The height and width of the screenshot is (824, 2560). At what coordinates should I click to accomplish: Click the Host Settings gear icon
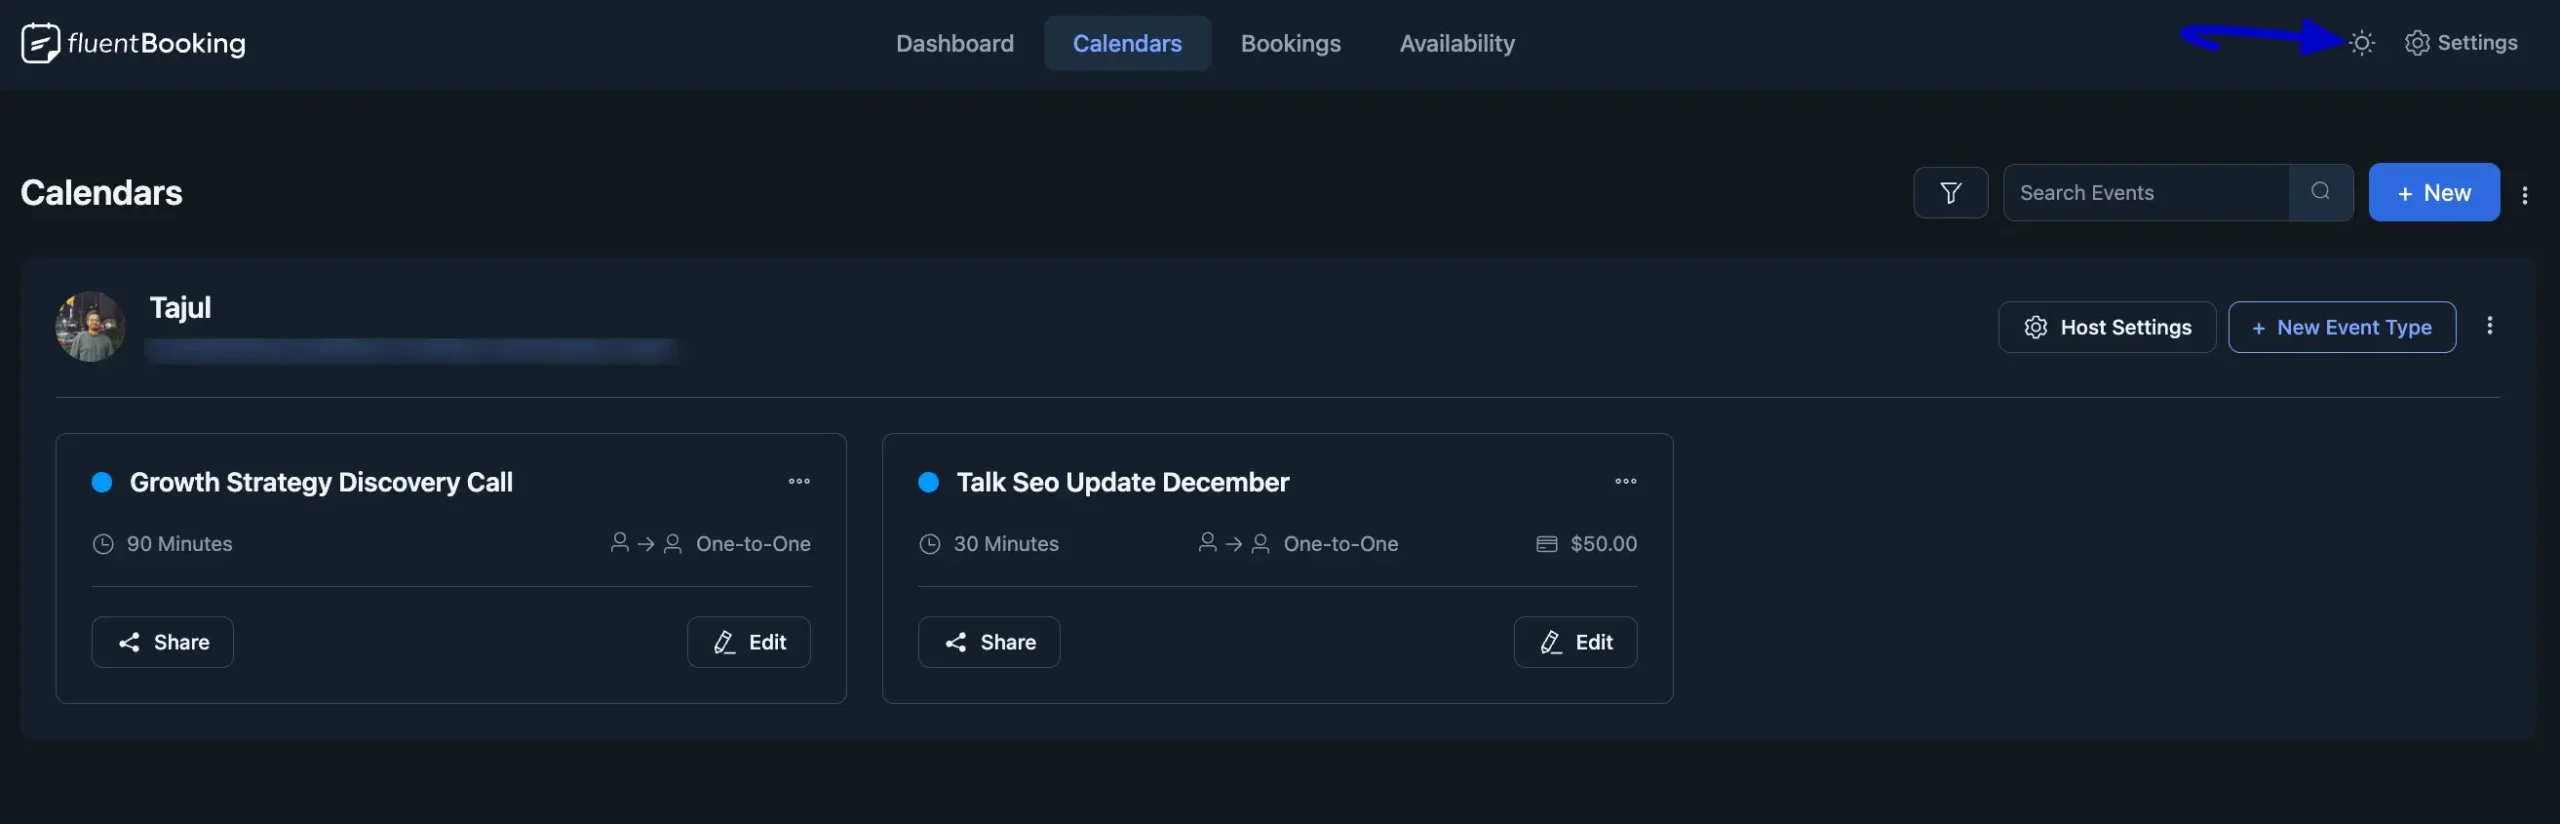click(2037, 327)
